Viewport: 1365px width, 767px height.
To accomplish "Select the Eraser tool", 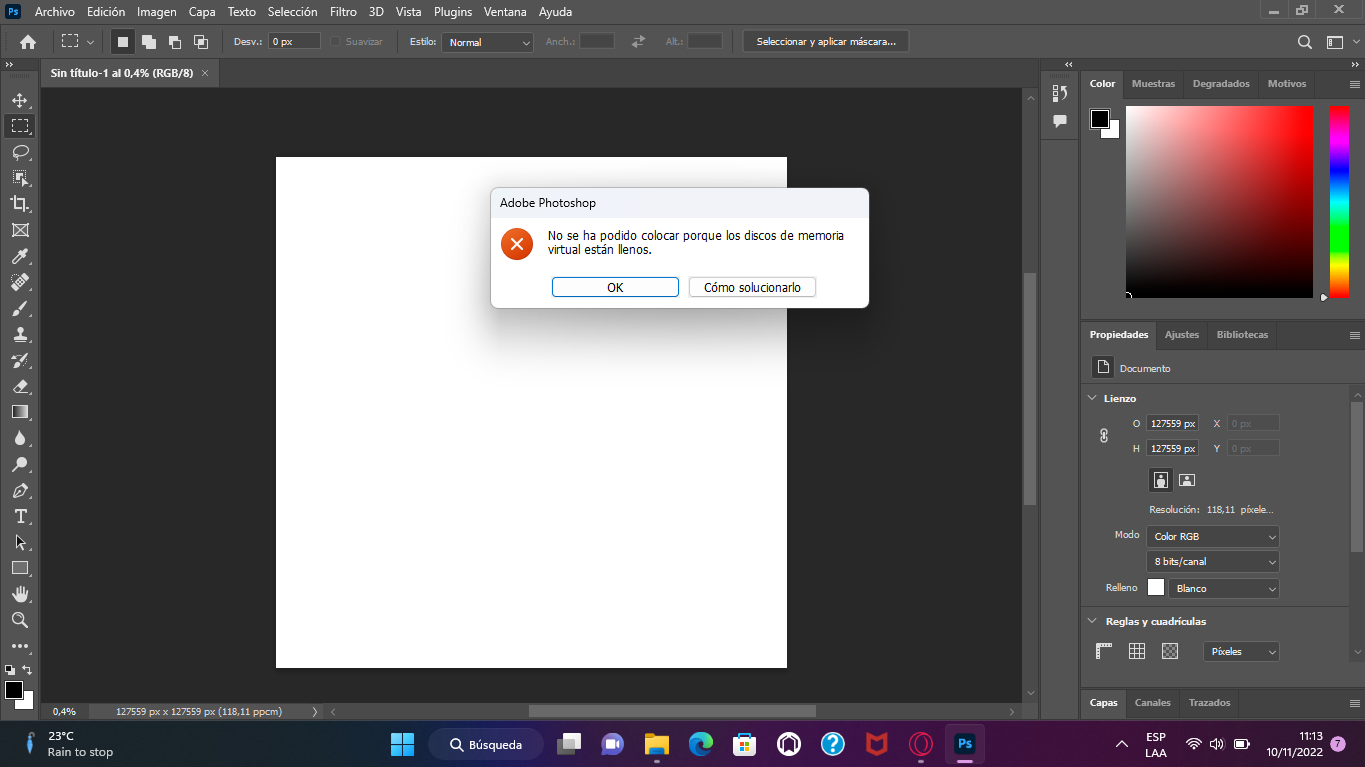I will (19, 386).
